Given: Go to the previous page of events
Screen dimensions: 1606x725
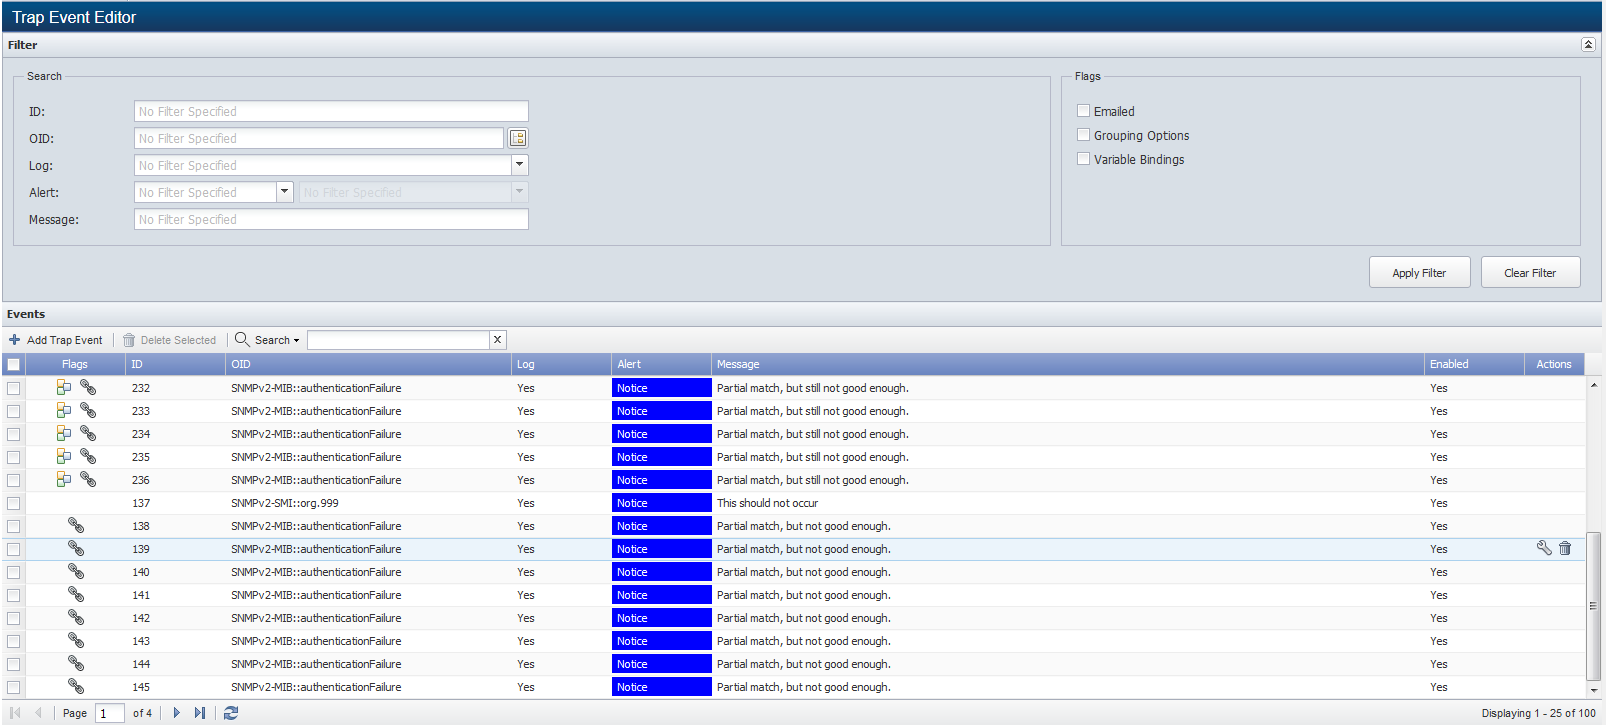Looking at the screenshot, I should click(38, 713).
